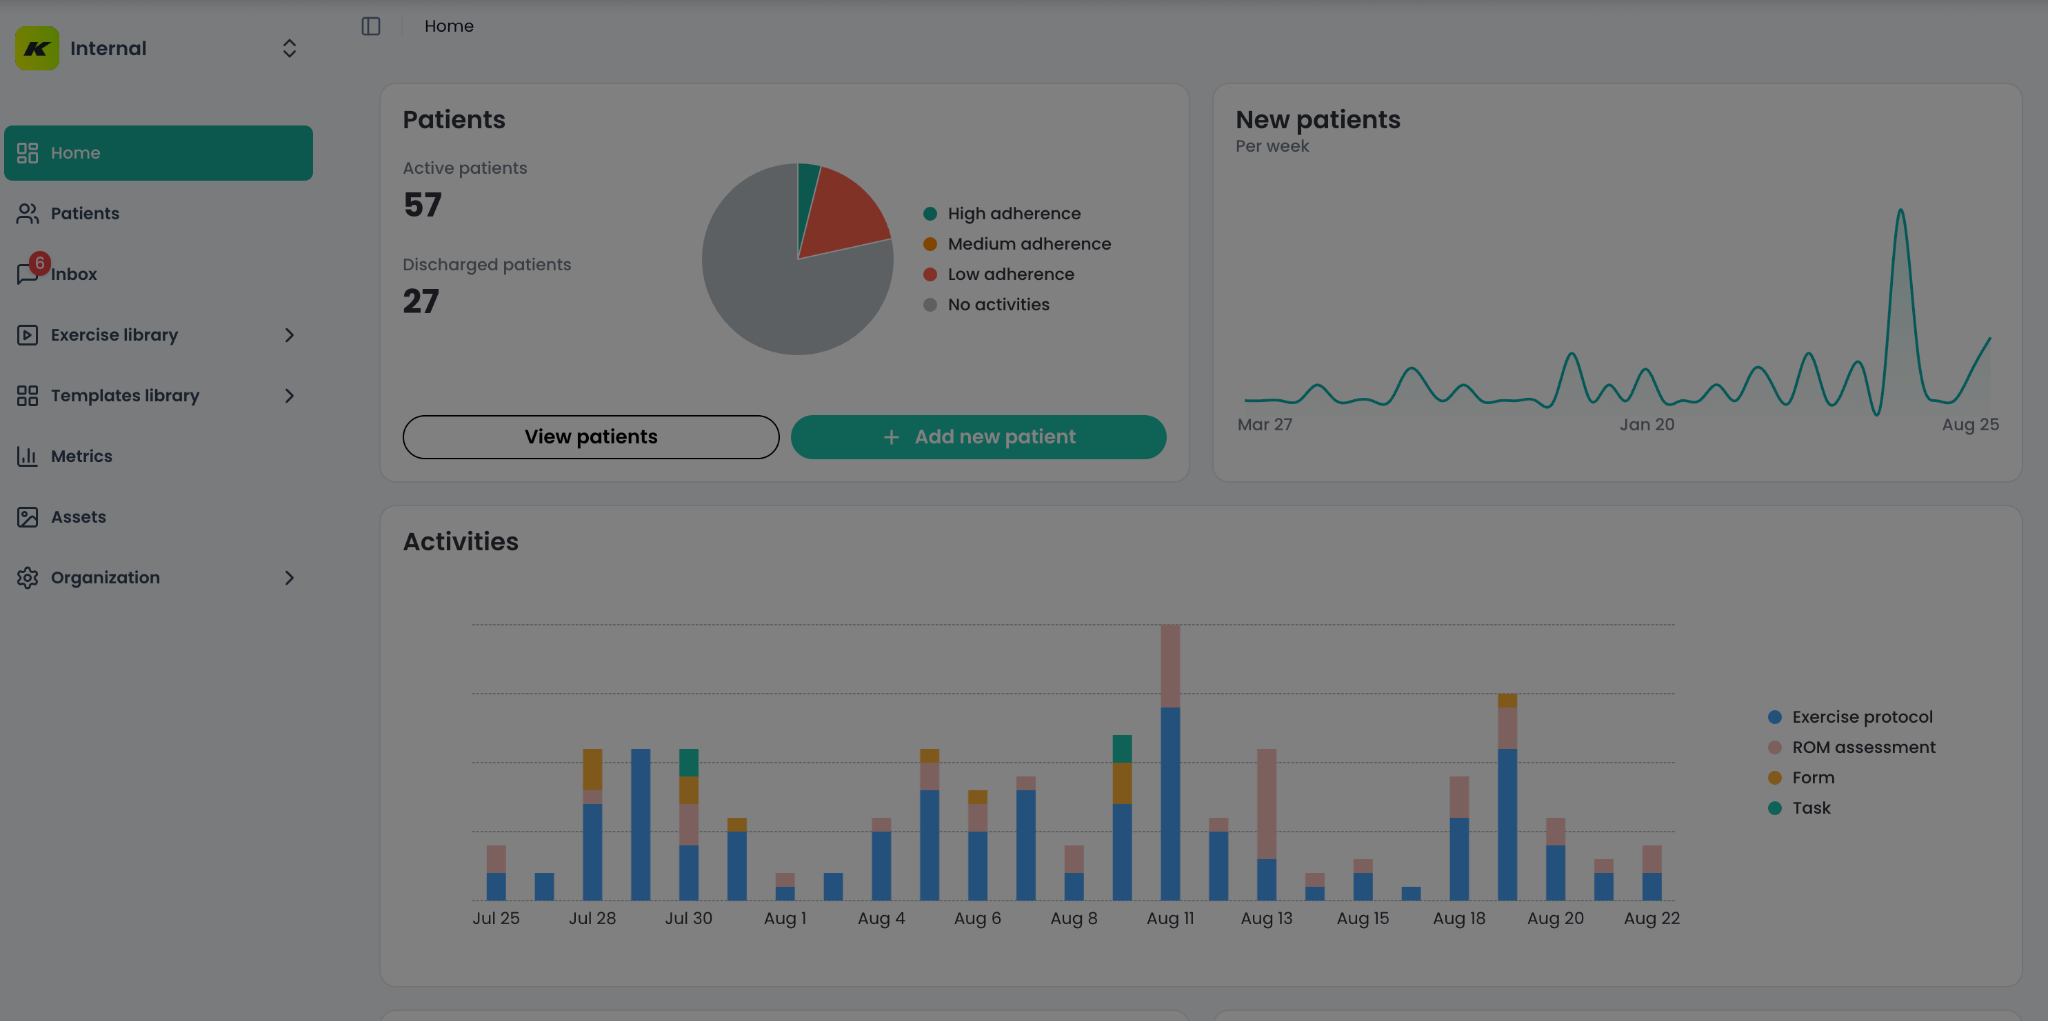Expand the Organization submenu chevron
This screenshot has height=1021, width=2048.
tap(289, 578)
